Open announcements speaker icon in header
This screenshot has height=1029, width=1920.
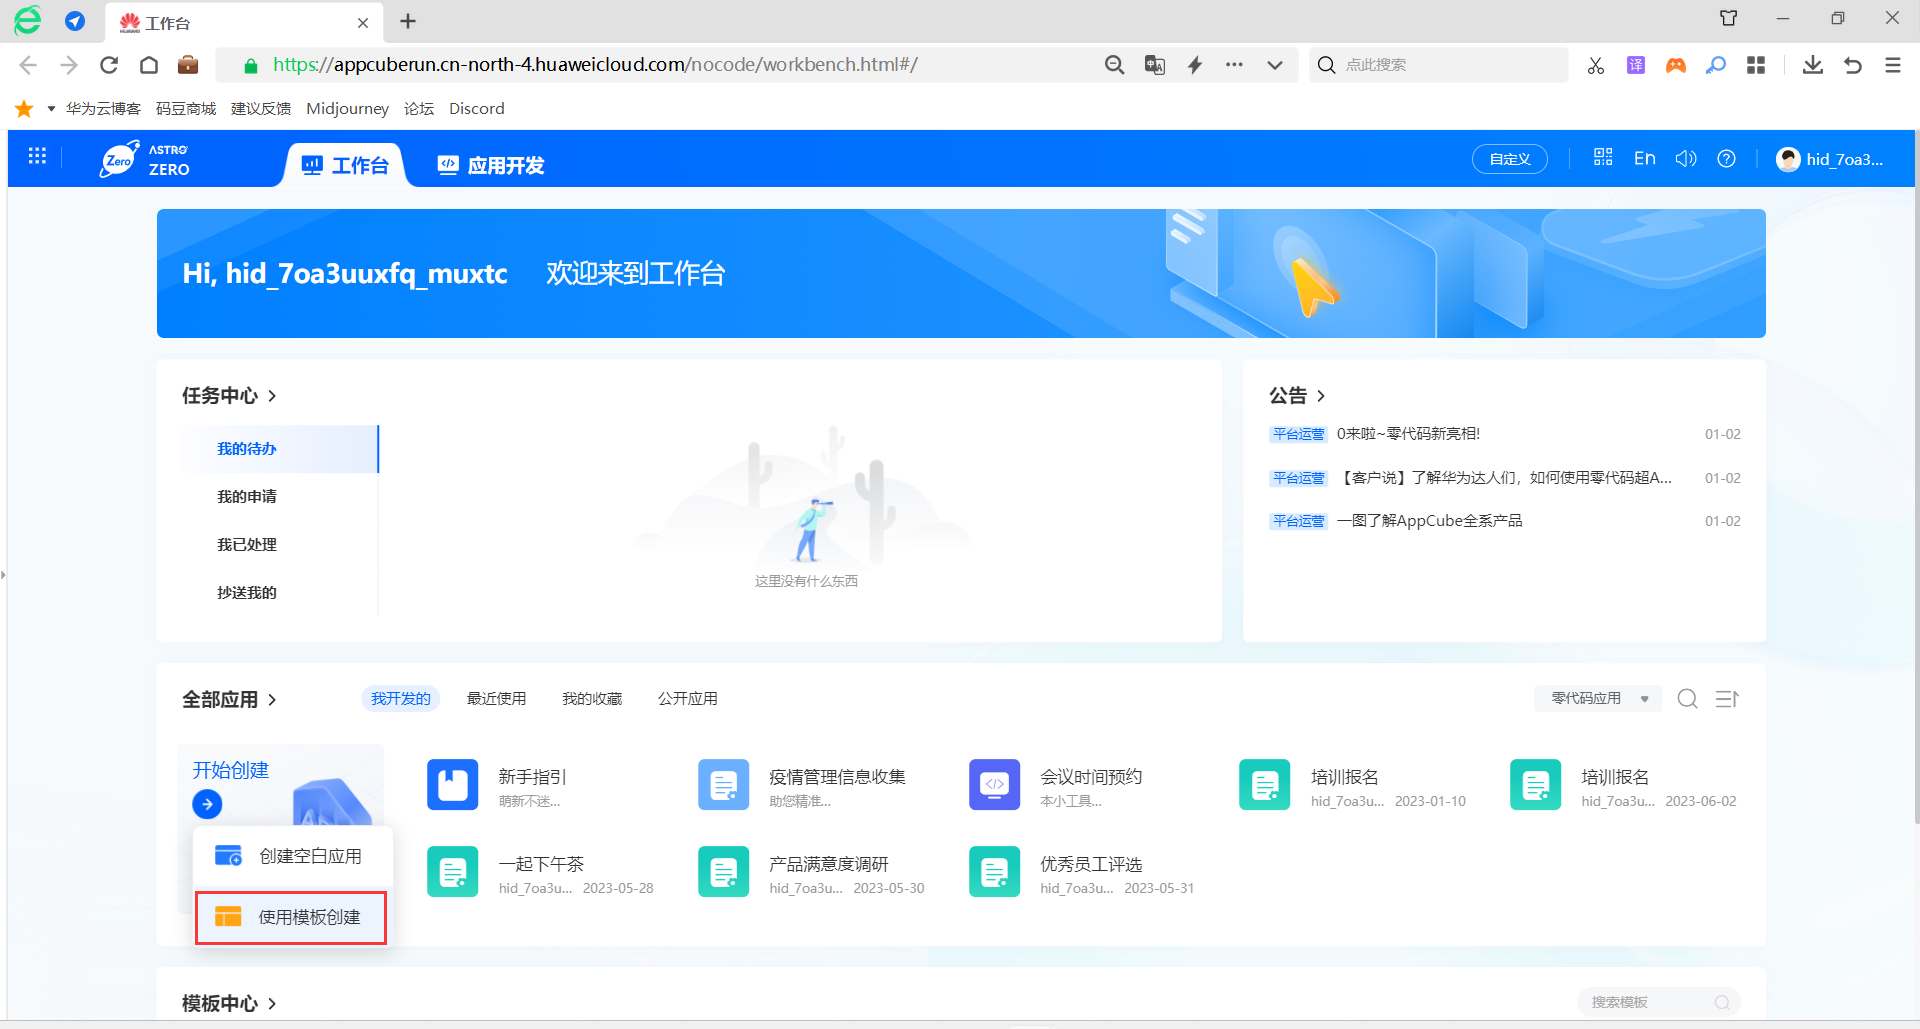point(1686,158)
